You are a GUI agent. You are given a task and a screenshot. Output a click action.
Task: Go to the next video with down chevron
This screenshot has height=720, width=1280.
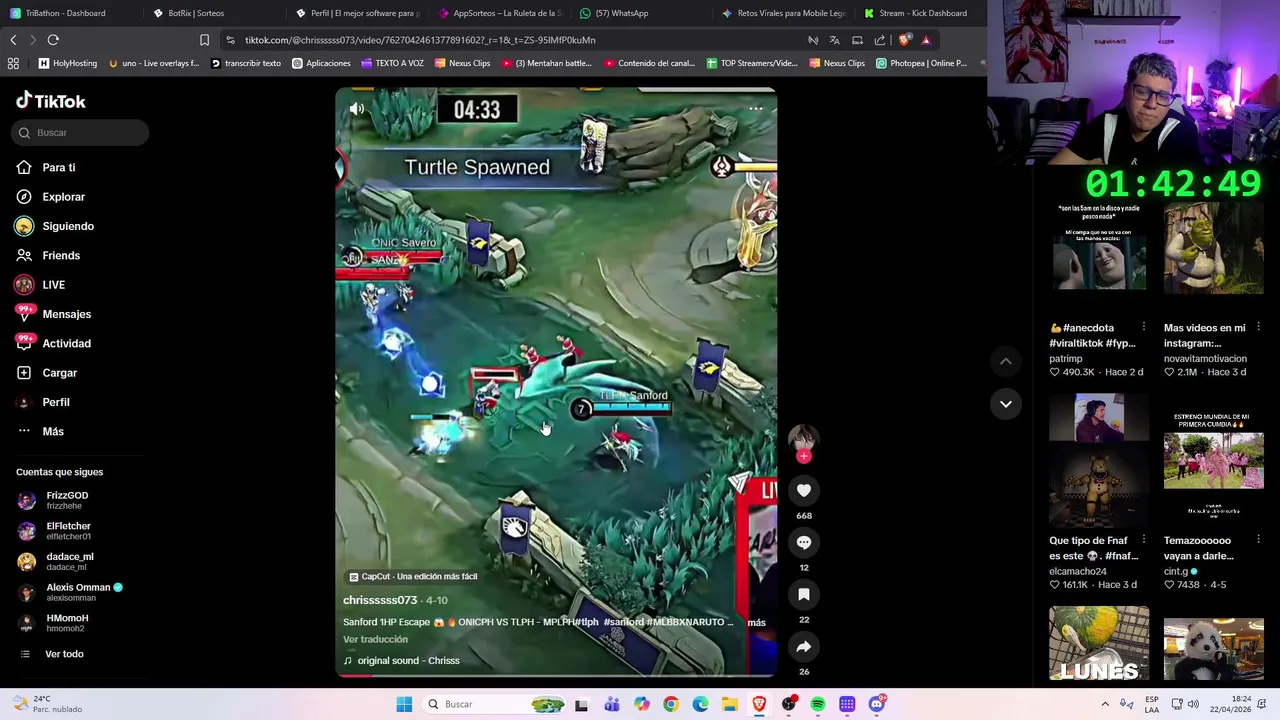tap(1006, 404)
